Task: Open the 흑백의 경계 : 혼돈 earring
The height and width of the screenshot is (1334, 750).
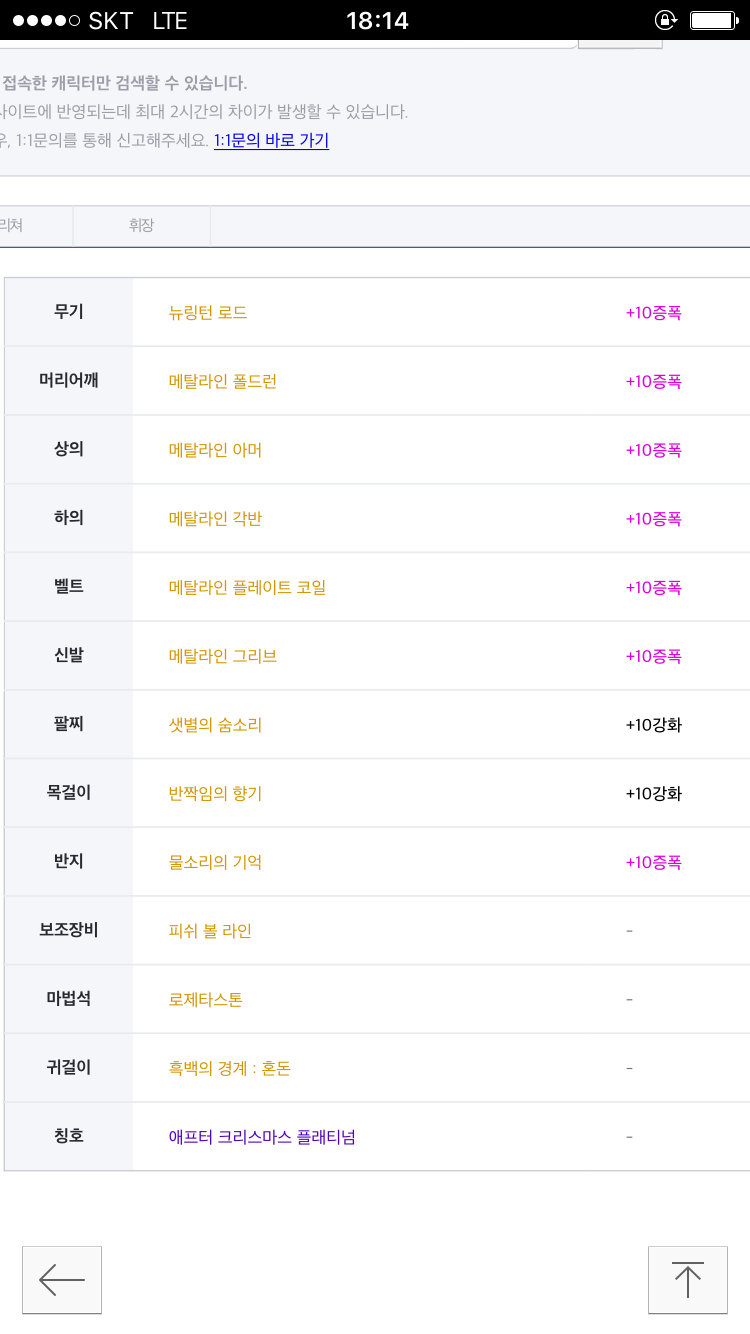Action: pos(230,1068)
